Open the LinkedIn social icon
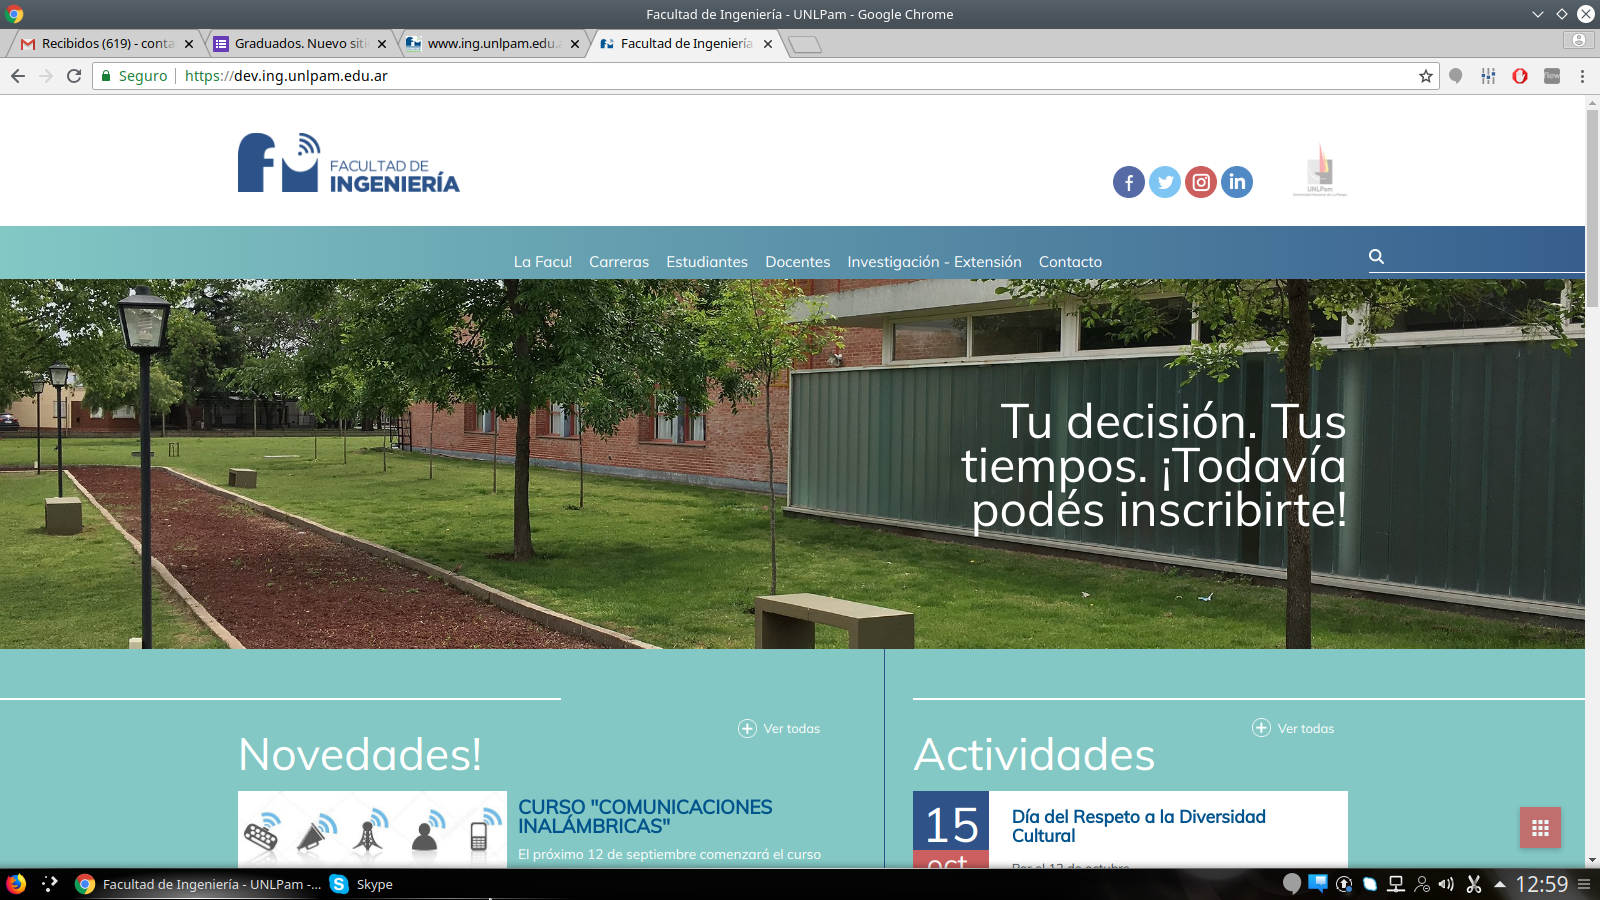This screenshot has width=1600, height=900. point(1237,182)
